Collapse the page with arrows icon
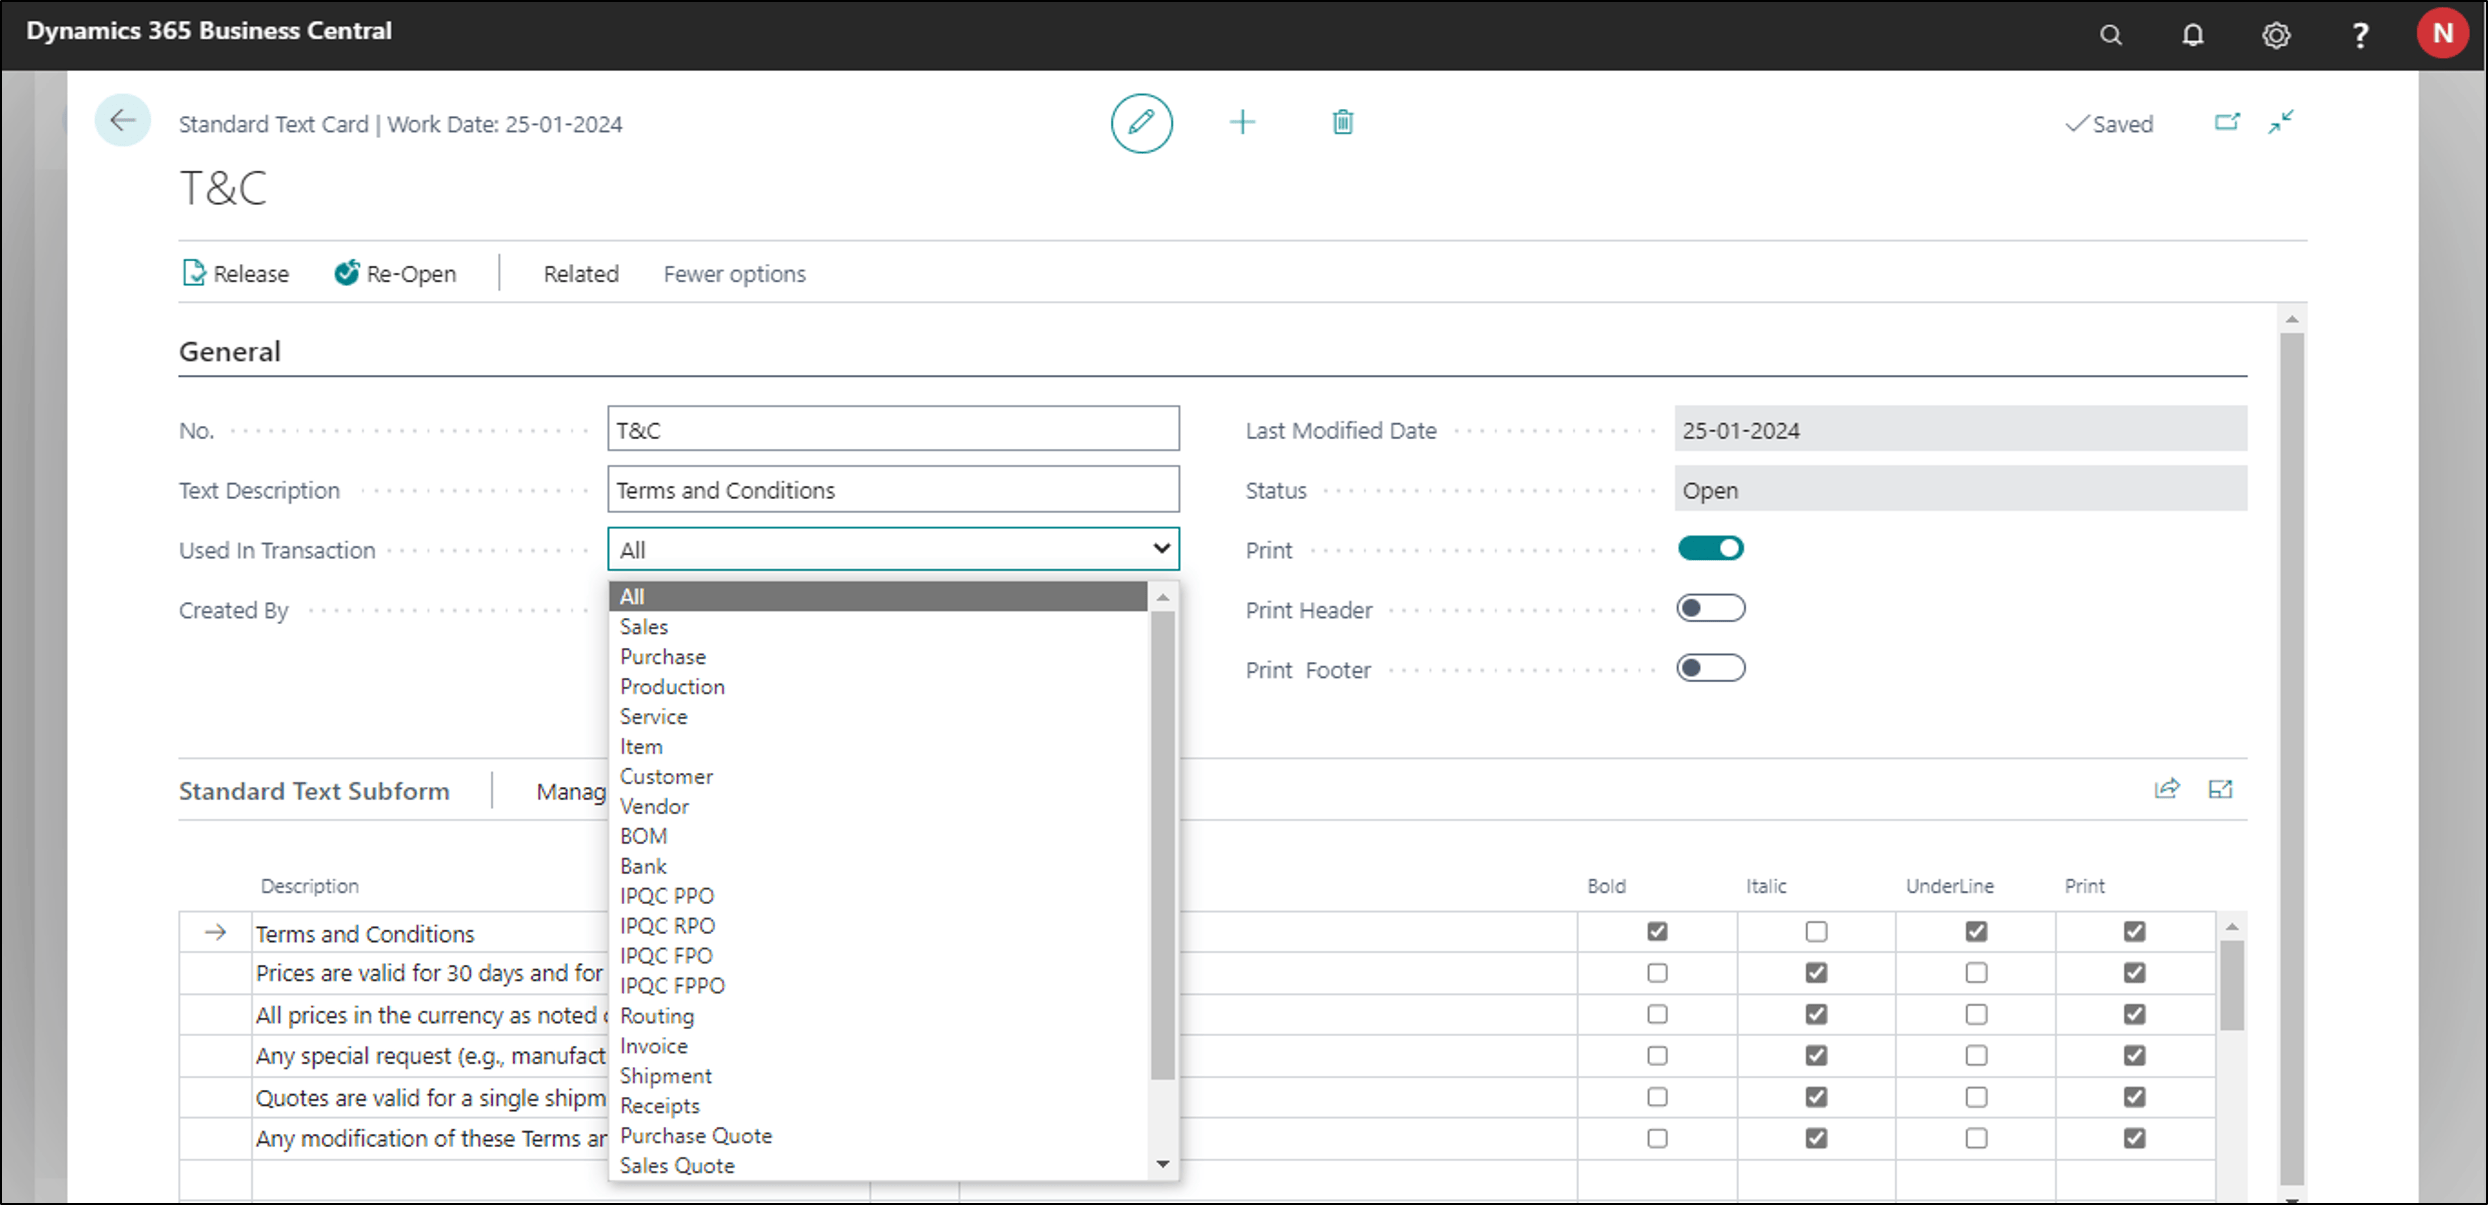 (x=2281, y=122)
